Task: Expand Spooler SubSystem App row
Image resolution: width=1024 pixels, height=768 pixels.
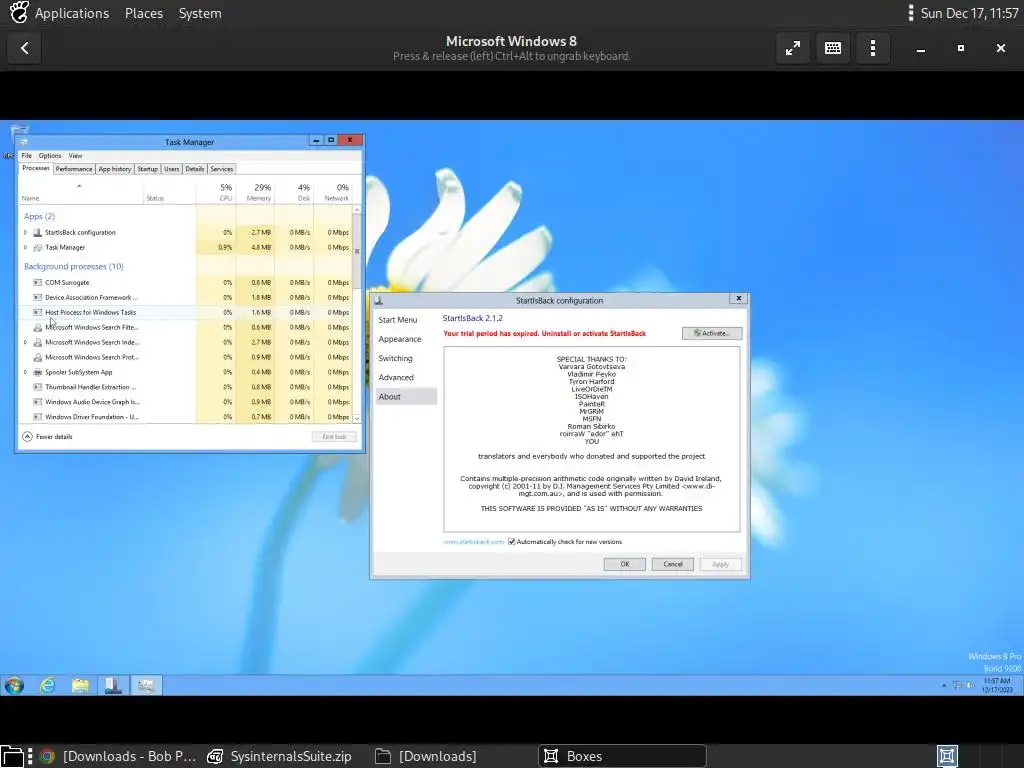Action: tap(25, 372)
